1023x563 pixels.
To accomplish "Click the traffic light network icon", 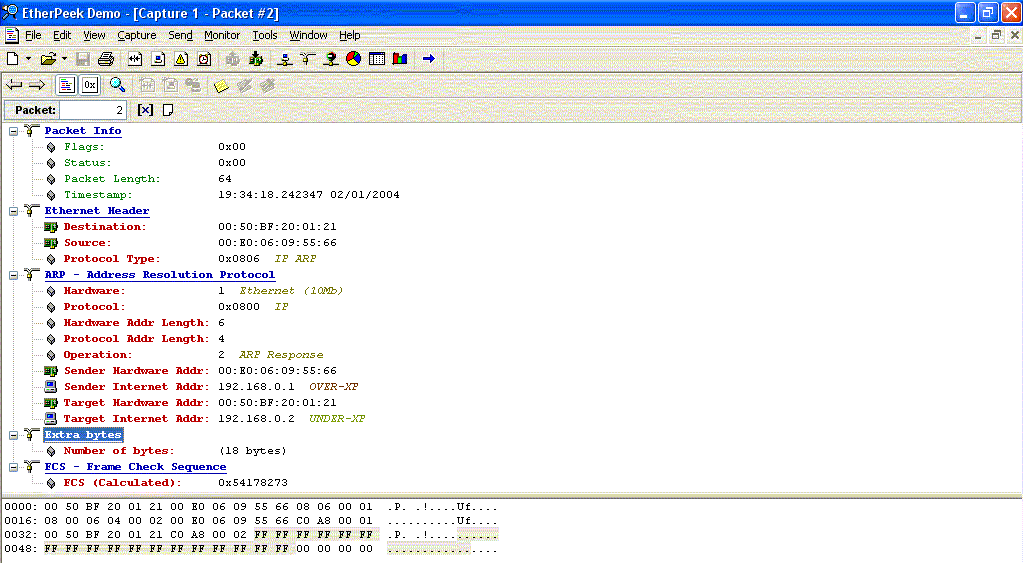I will (331, 59).
